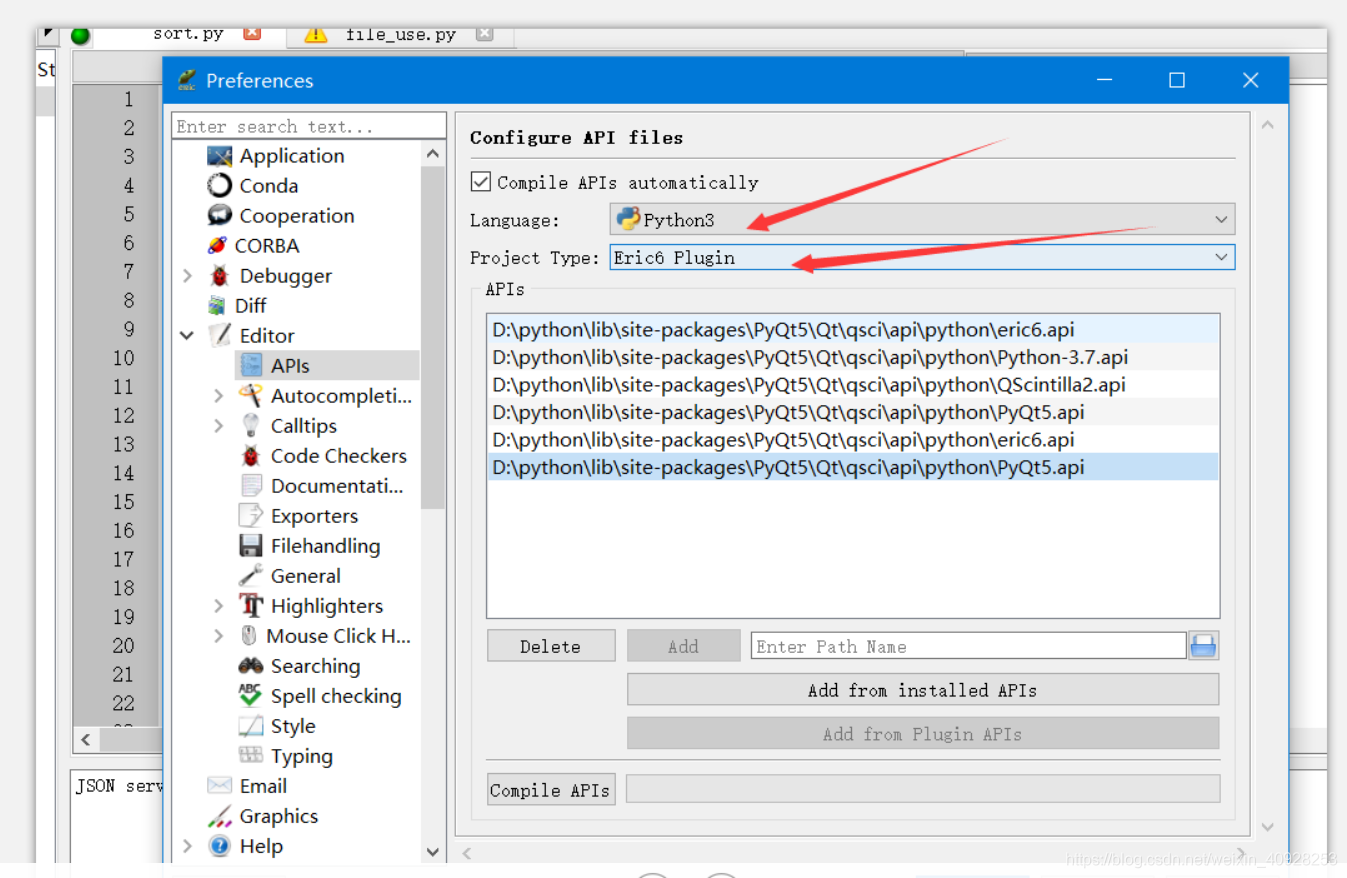This screenshot has height=878, width=1347.
Task: Click the APIs icon under Editor
Action: (251, 366)
